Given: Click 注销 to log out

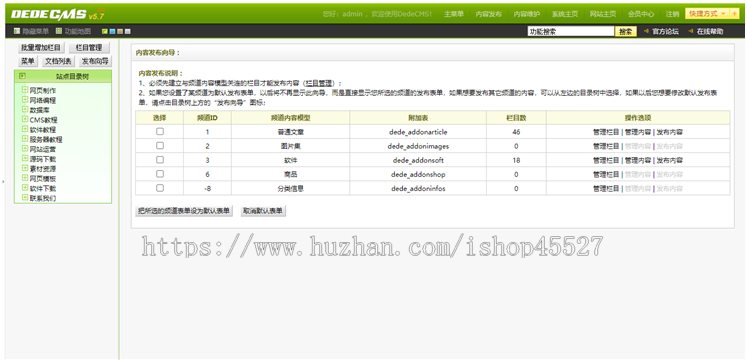Looking at the screenshot, I should coord(672,14).
